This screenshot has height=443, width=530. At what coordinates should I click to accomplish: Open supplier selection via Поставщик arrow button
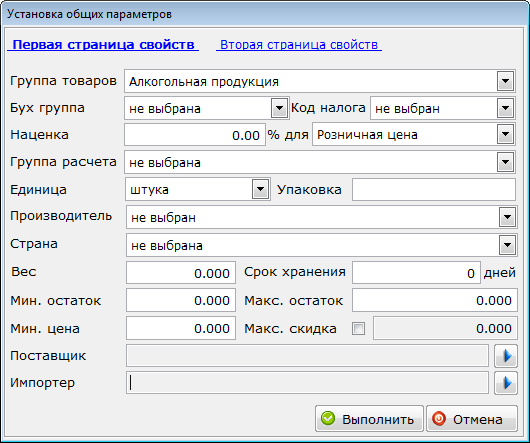[506, 356]
